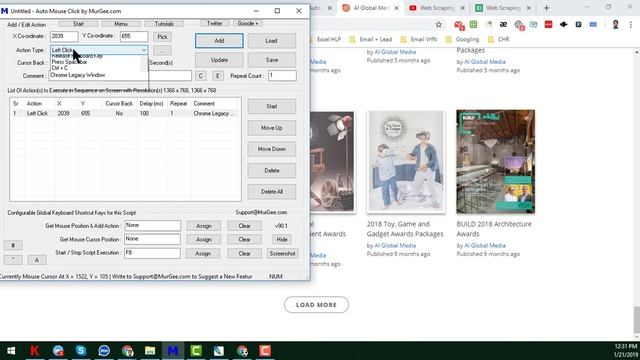
Task: Open the 2018 Toy, Game and Gadget Awards thumbnail
Action: coord(406,162)
